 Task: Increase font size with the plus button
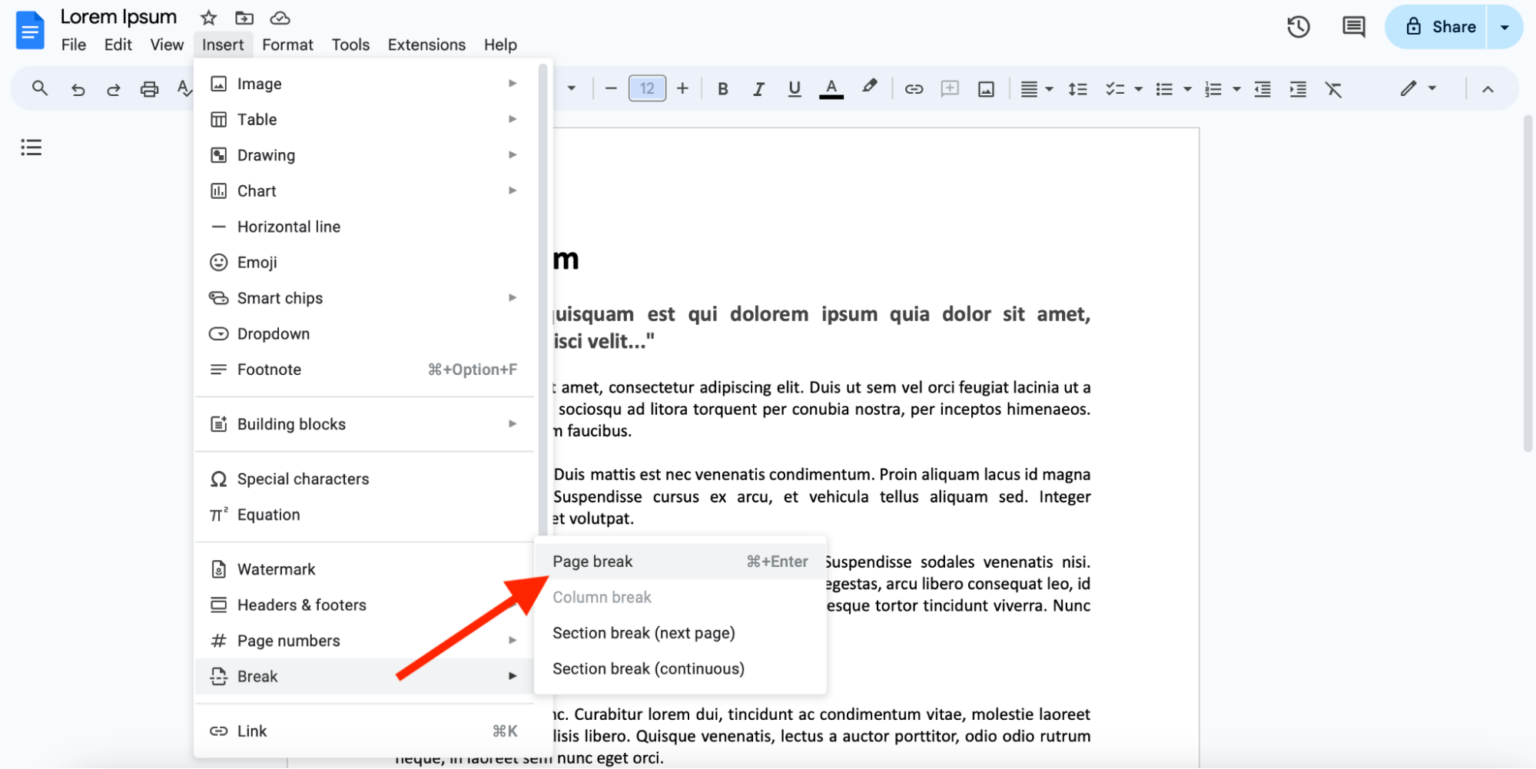click(682, 88)
